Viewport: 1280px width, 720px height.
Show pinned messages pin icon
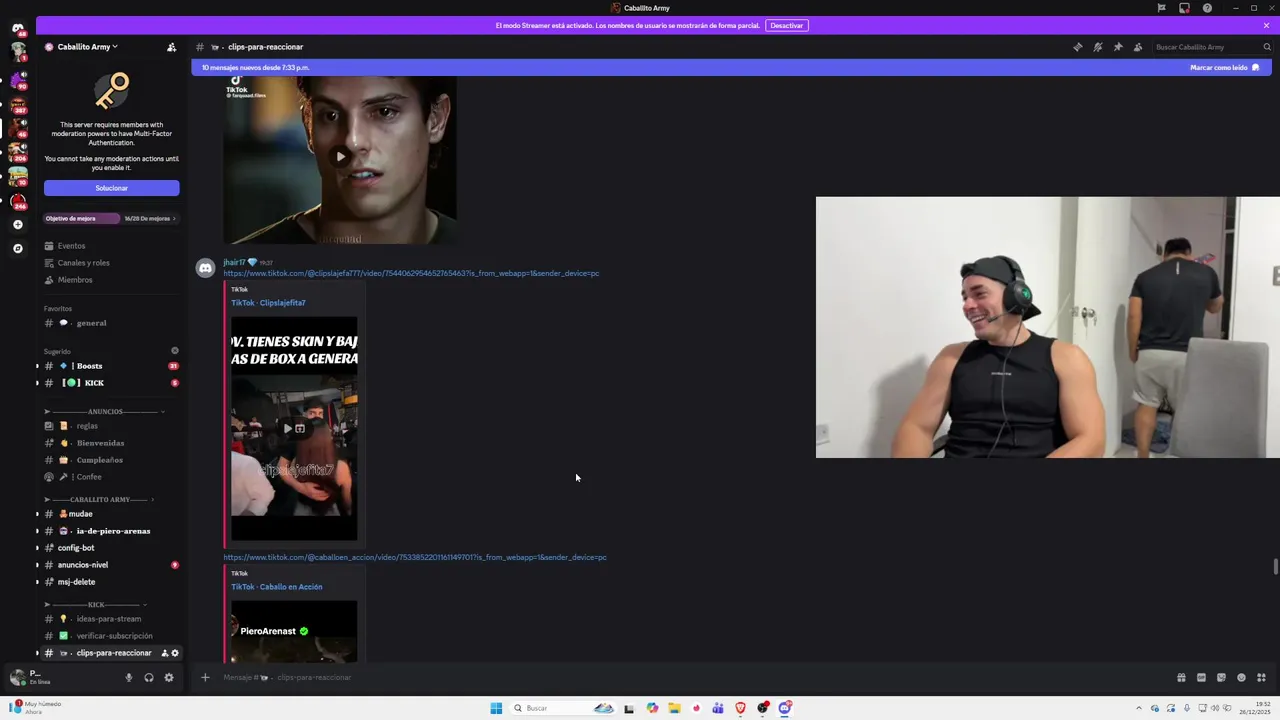(x=1118, y=47)
